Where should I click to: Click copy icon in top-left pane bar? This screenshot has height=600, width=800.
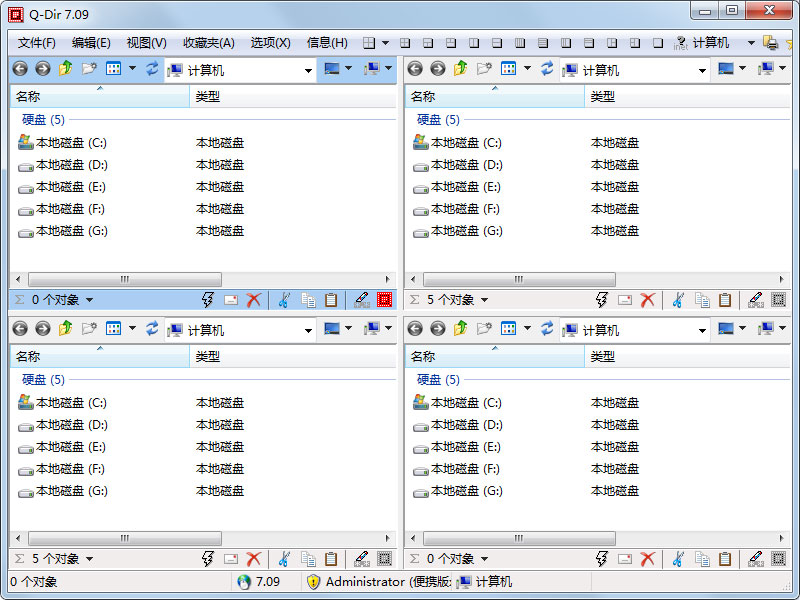click(308, 300)
